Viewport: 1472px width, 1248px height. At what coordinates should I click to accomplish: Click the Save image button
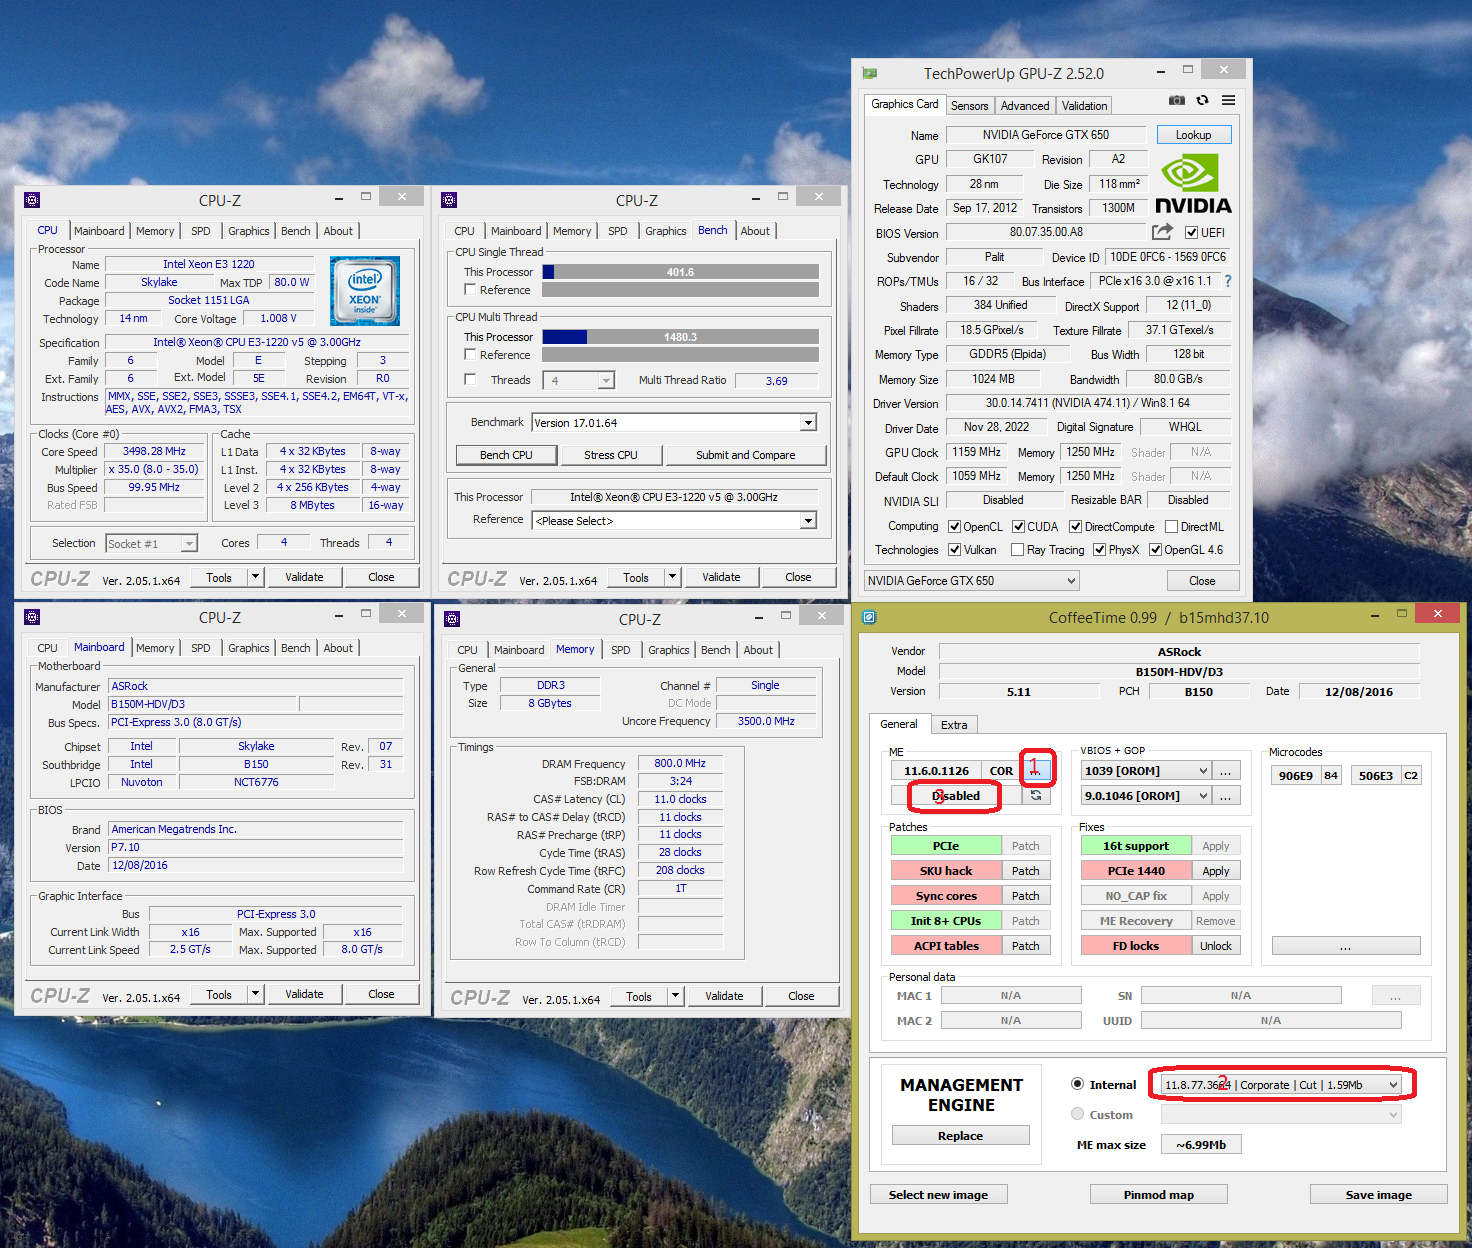[x=1379, y=1195]
